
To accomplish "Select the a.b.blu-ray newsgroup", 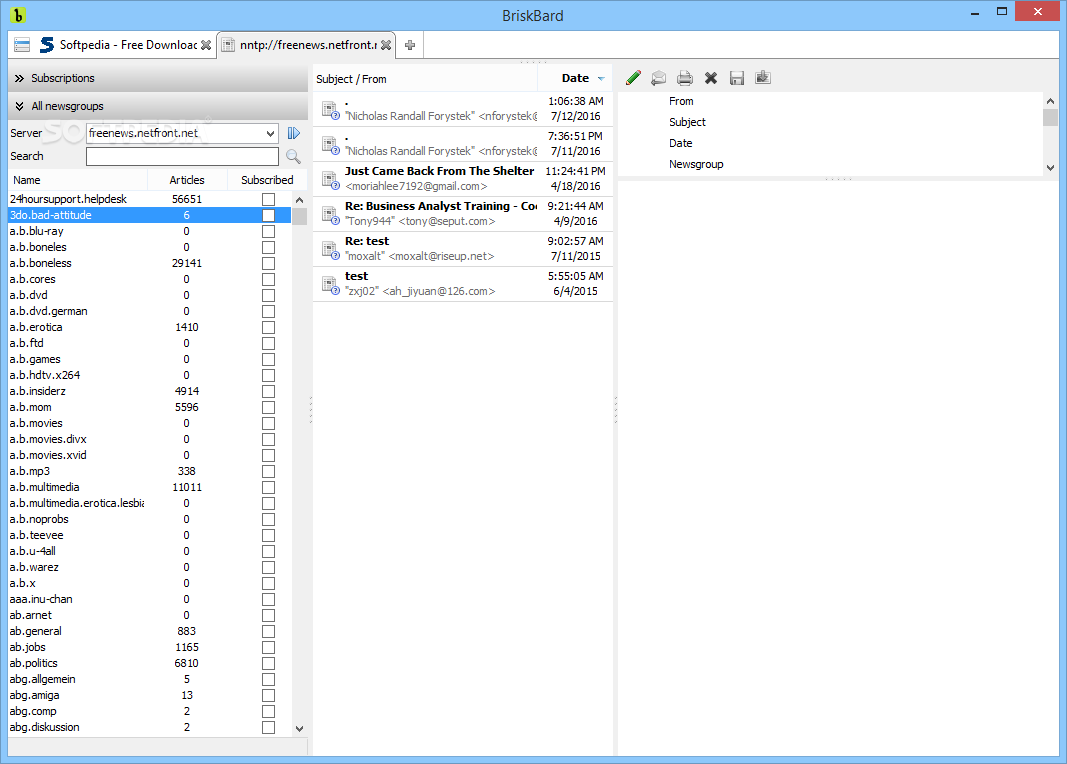I will click(150, 231).
